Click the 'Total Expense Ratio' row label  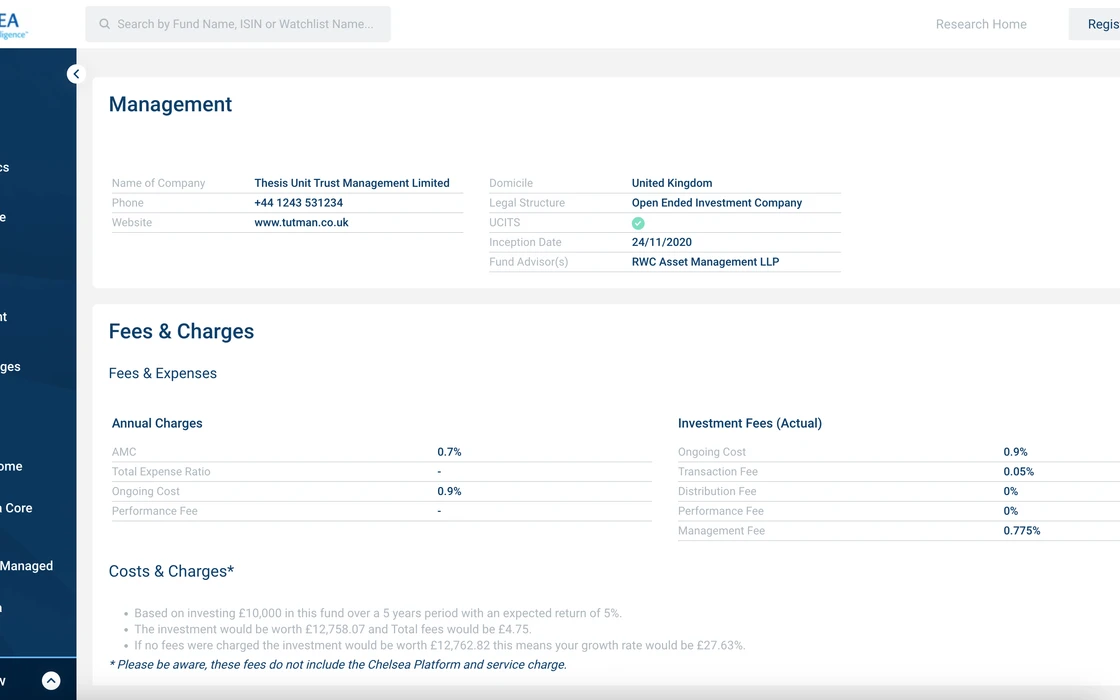(161, 471)
